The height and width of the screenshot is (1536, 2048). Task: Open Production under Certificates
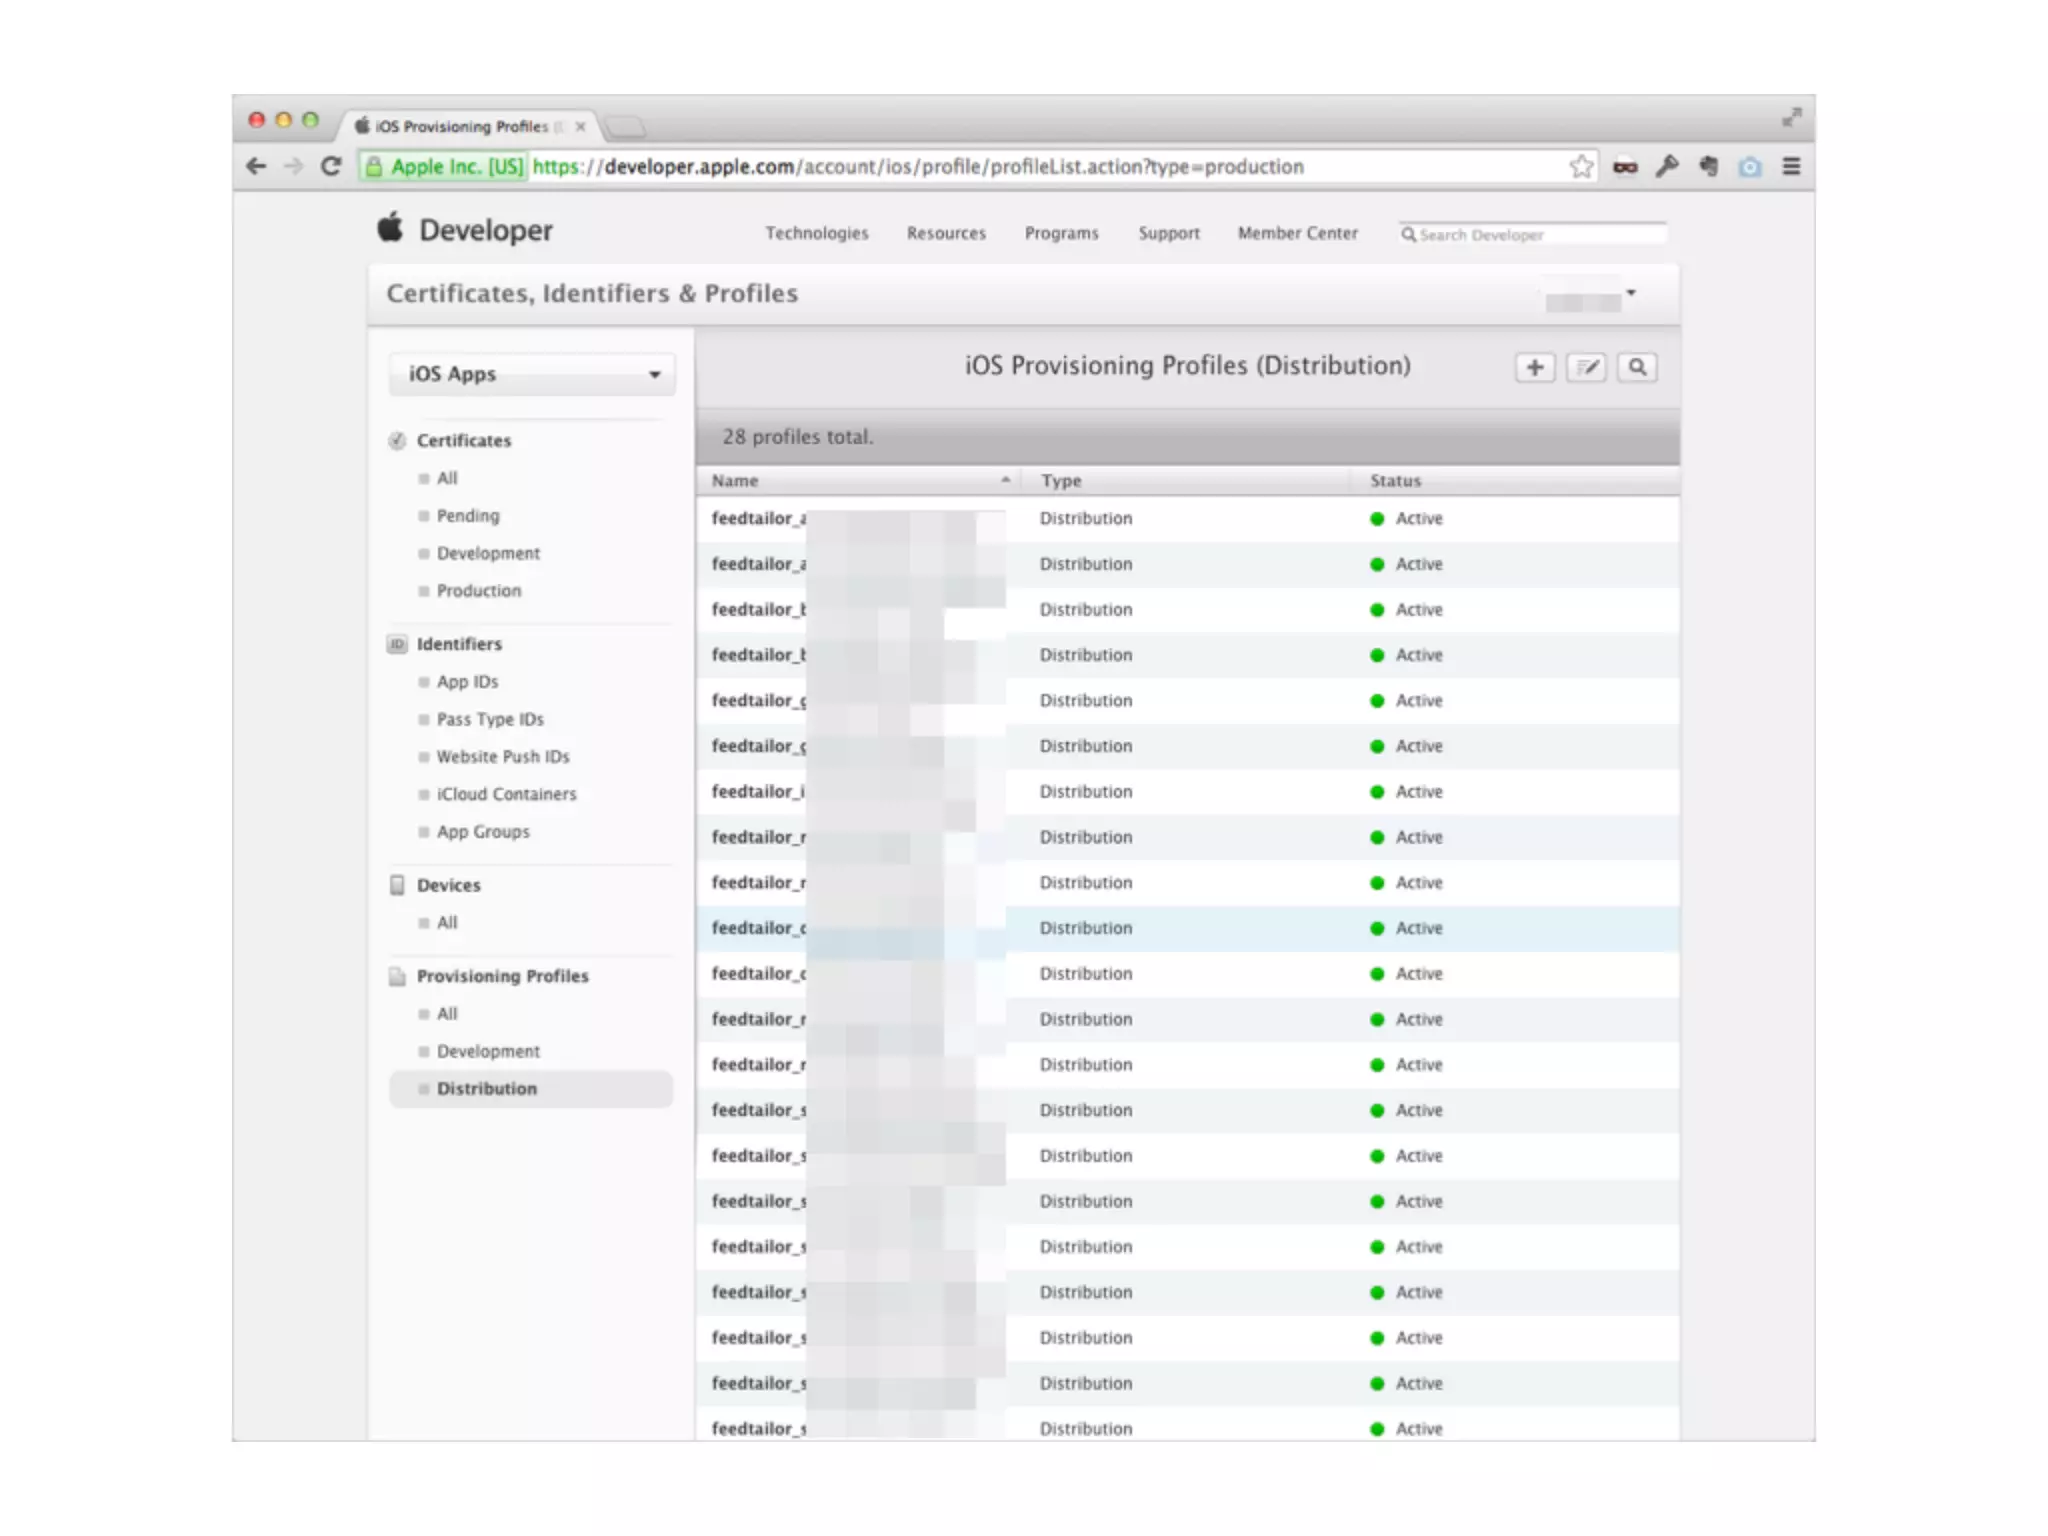[x=478, y=591]
